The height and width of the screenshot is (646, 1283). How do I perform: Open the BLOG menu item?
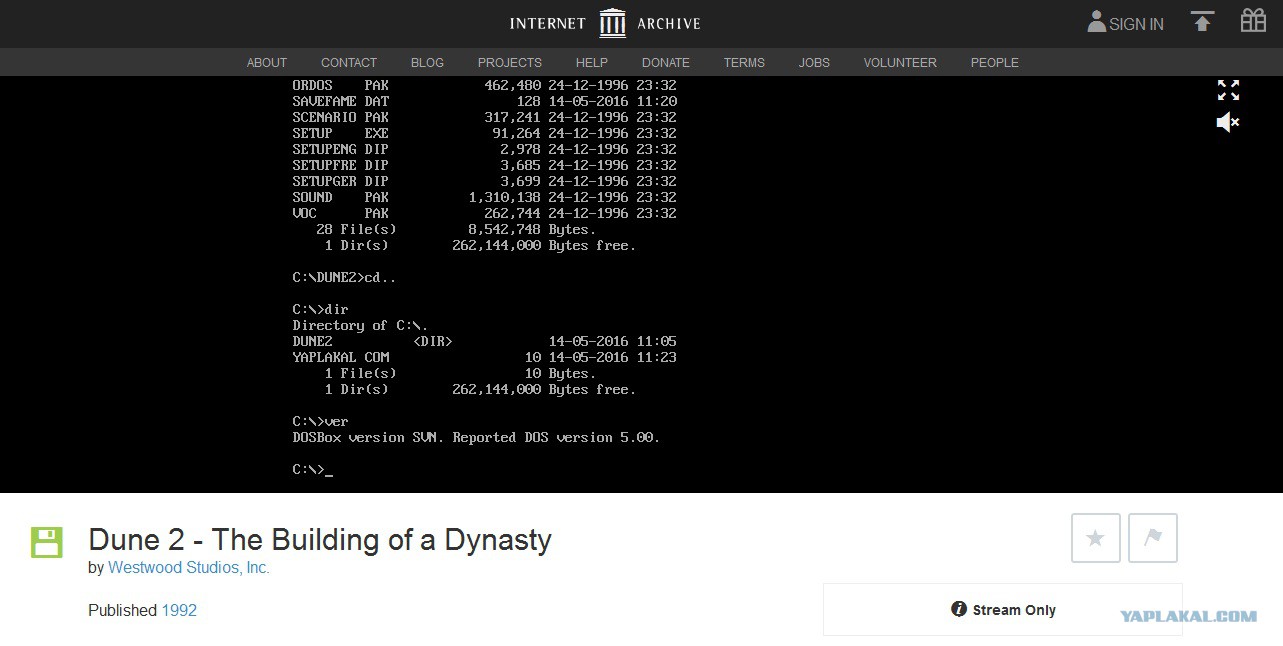427,62
